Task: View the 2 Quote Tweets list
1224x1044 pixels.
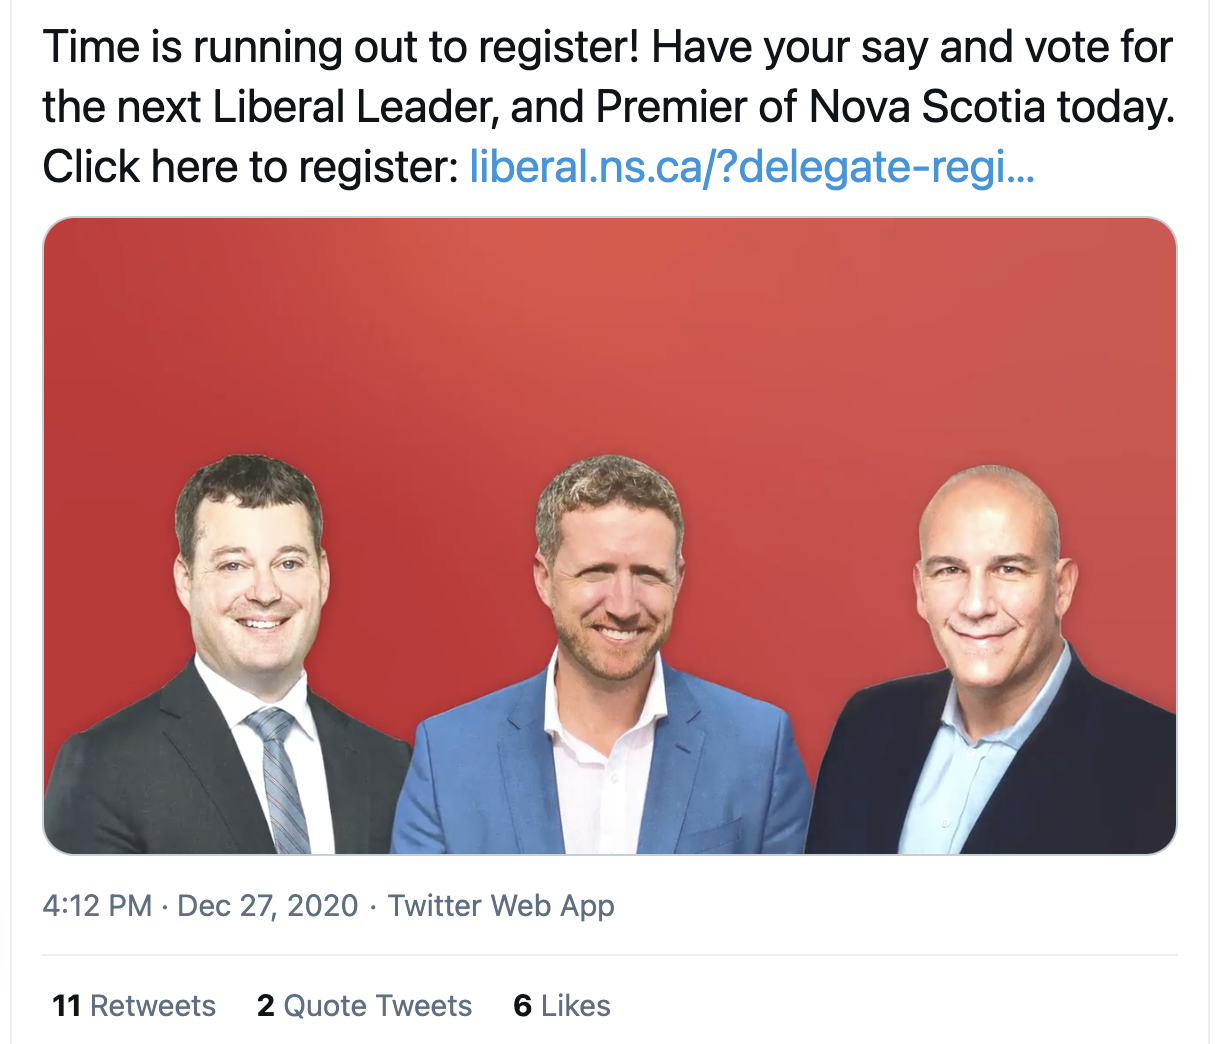Action: coord(364,1006)
